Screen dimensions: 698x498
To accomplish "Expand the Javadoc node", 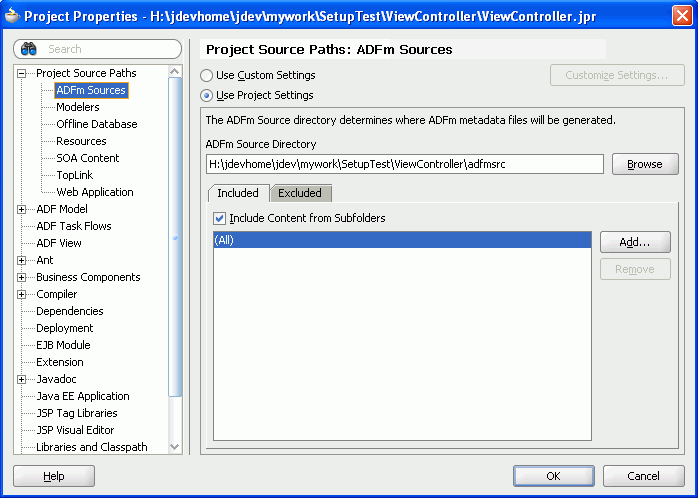I will [21, 379].
